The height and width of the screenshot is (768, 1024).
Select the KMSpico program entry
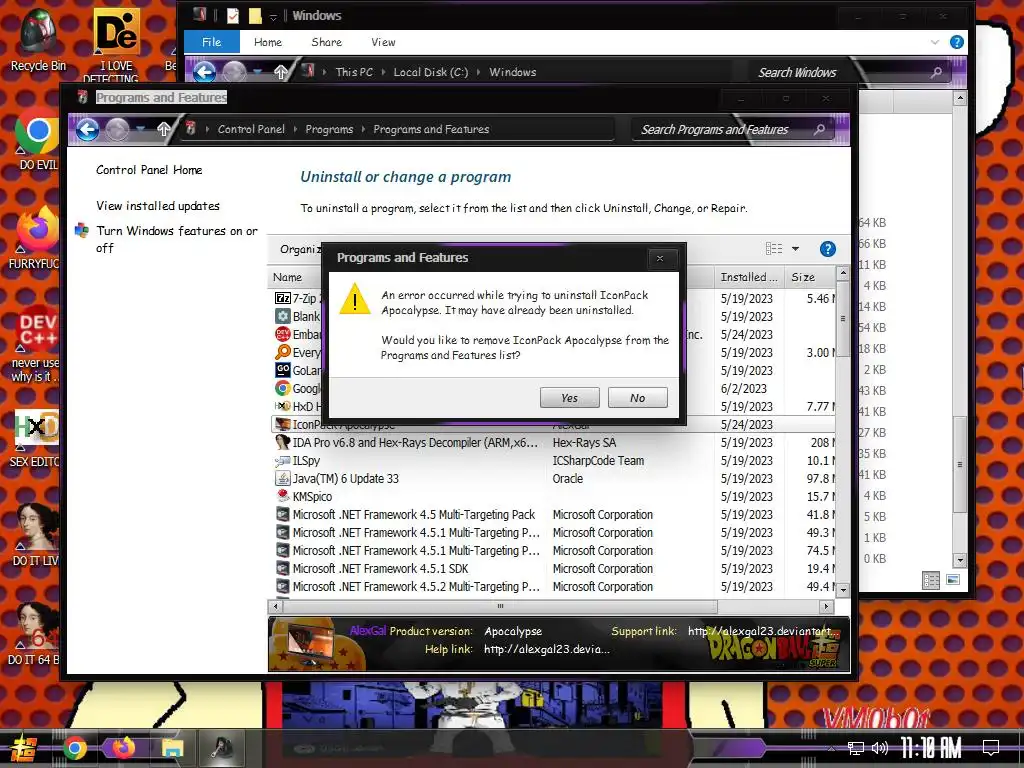[x=312, y=496]
